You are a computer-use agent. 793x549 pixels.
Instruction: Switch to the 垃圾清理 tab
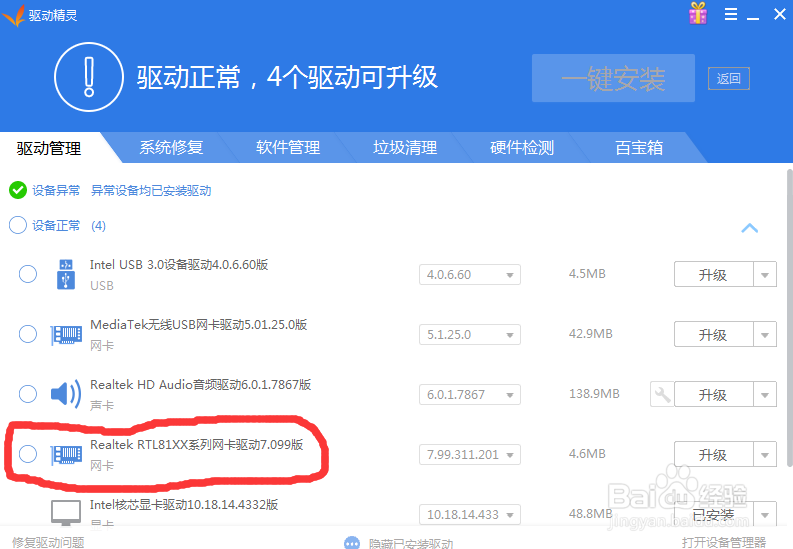point(405,148)
